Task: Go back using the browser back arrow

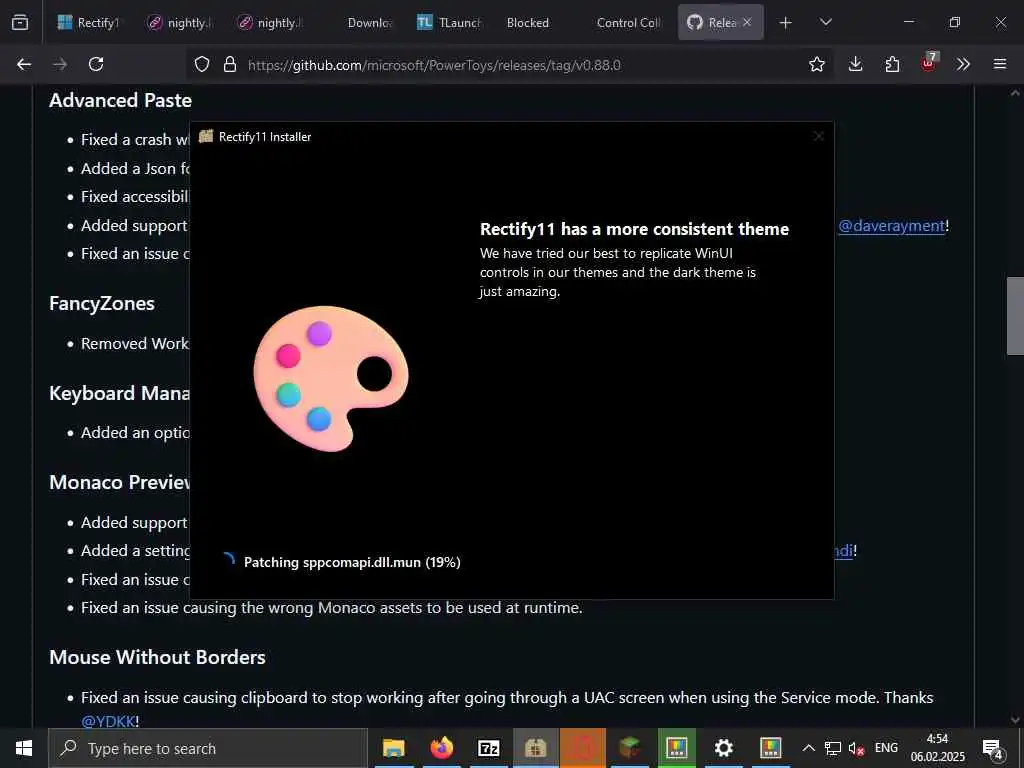Action: tap(24, 64)
